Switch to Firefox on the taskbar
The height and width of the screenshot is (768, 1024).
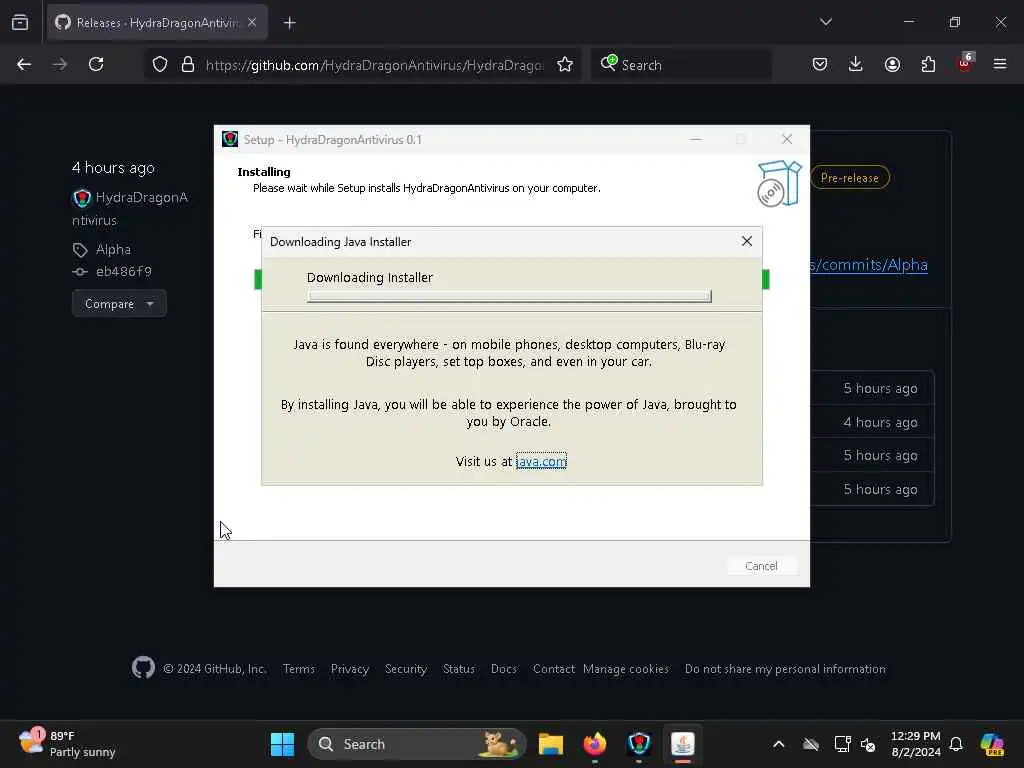pyautogui.click(x=595, y=744)
